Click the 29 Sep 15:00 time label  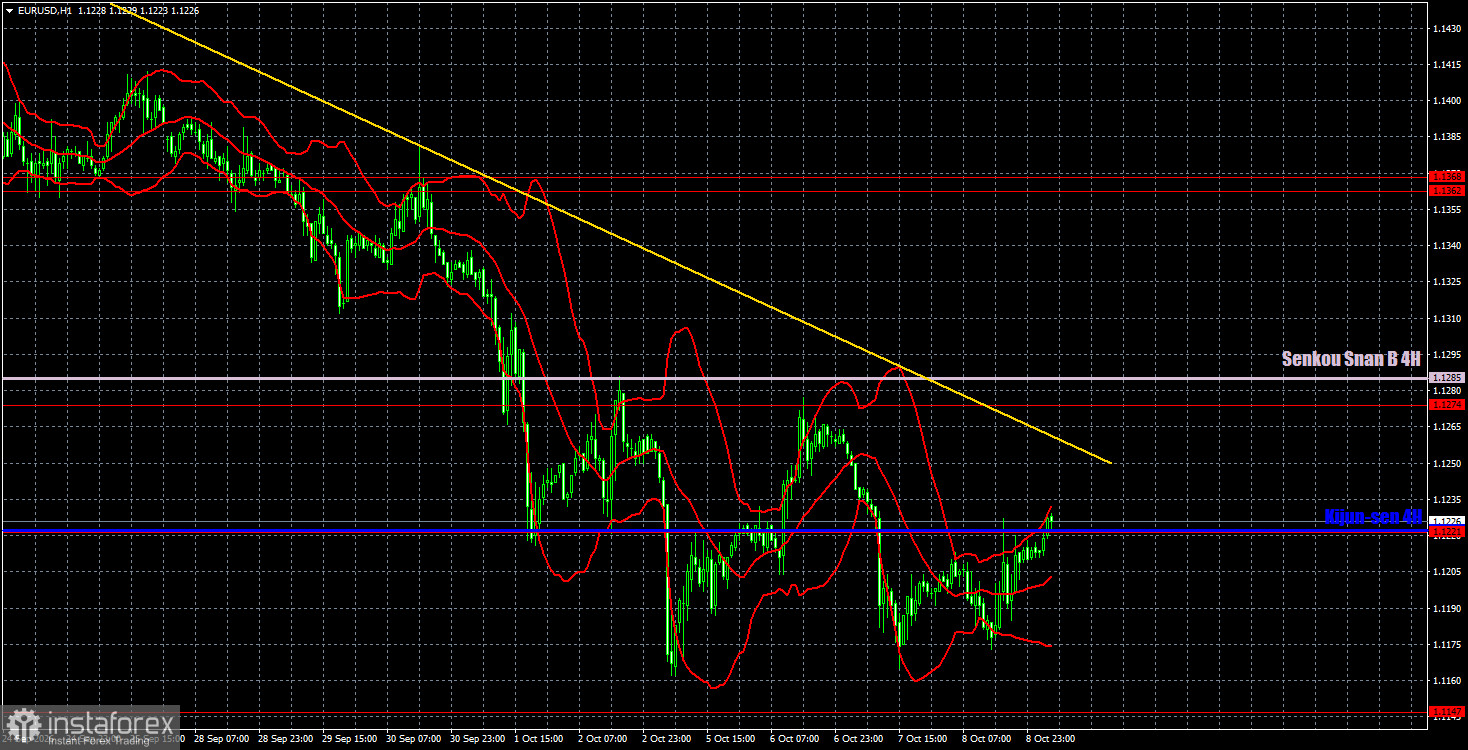click(x=348, y=739)
